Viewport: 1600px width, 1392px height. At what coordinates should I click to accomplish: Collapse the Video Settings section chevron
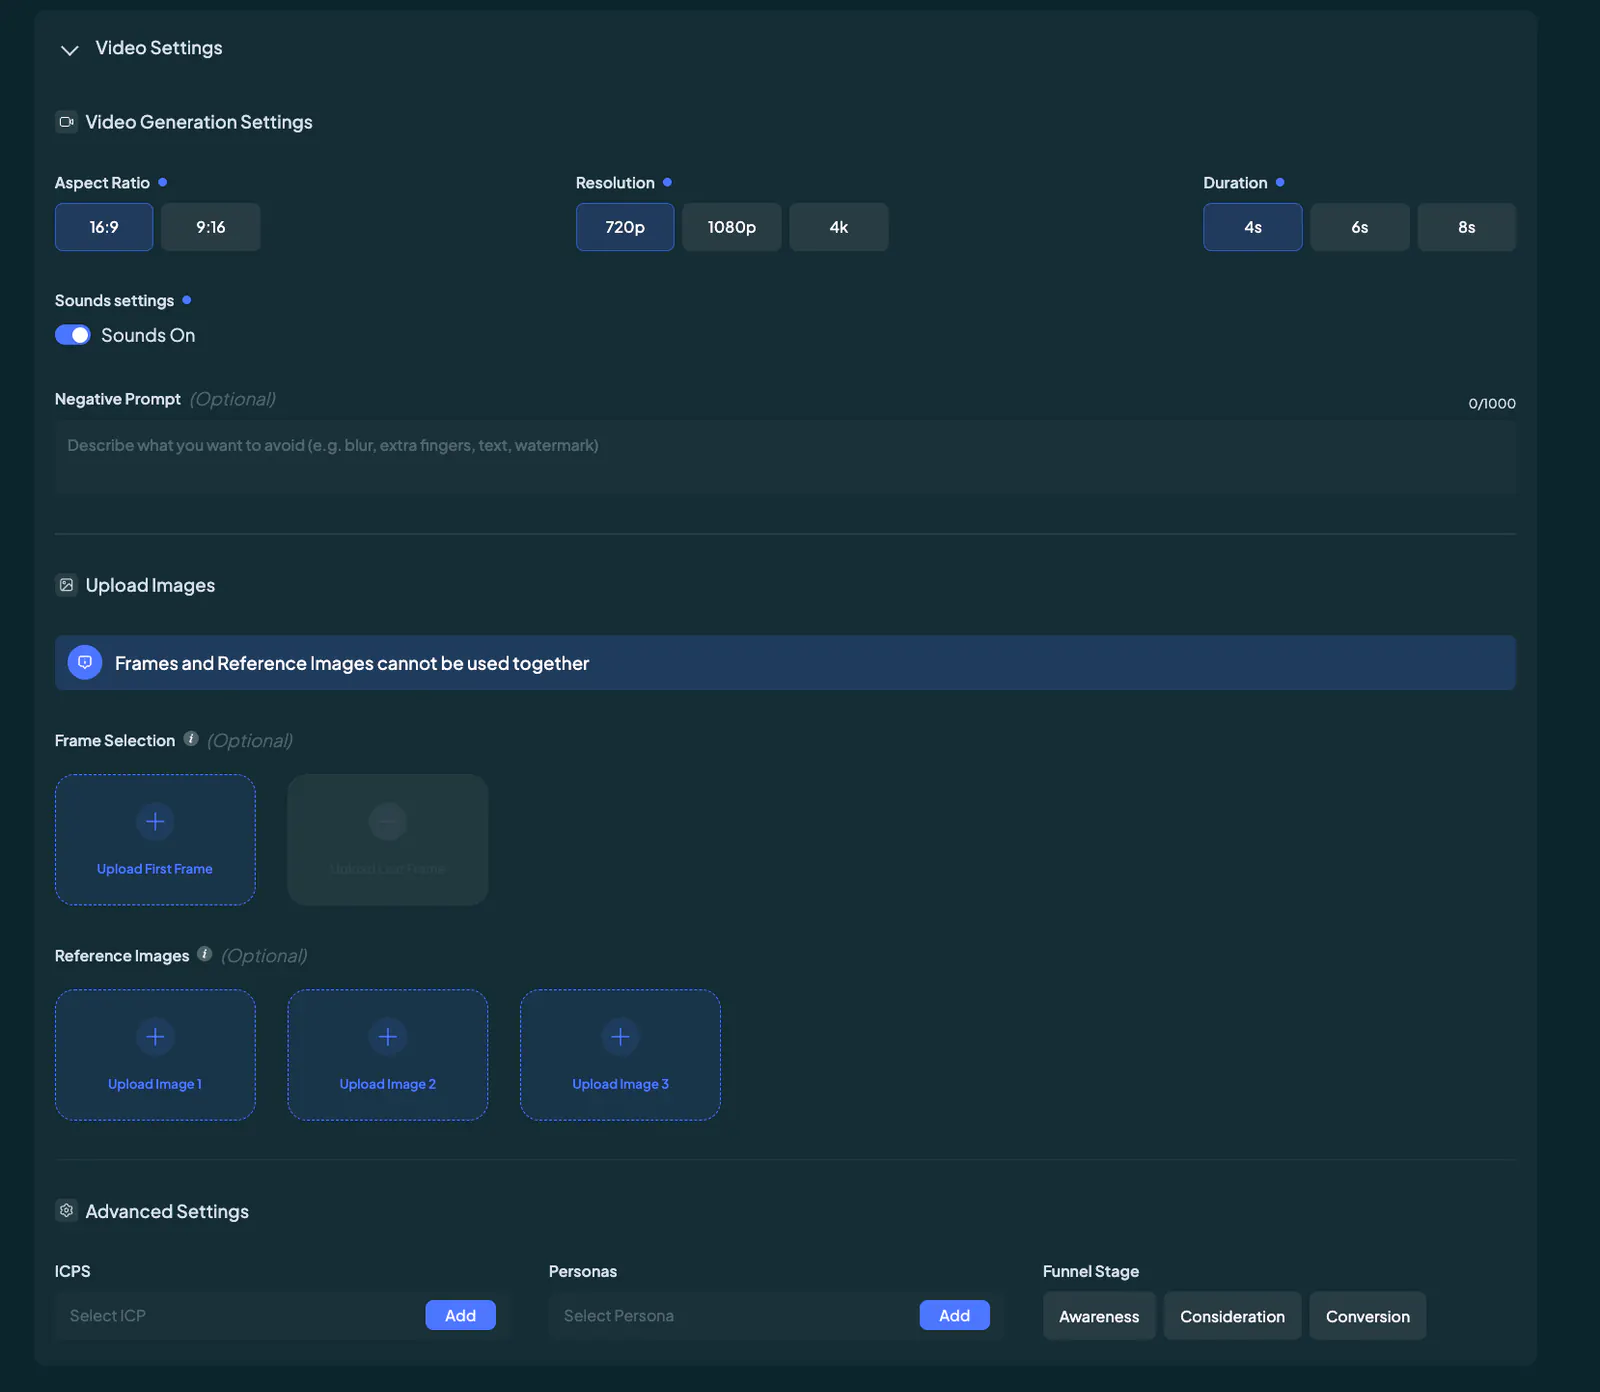tap(69, 50)
